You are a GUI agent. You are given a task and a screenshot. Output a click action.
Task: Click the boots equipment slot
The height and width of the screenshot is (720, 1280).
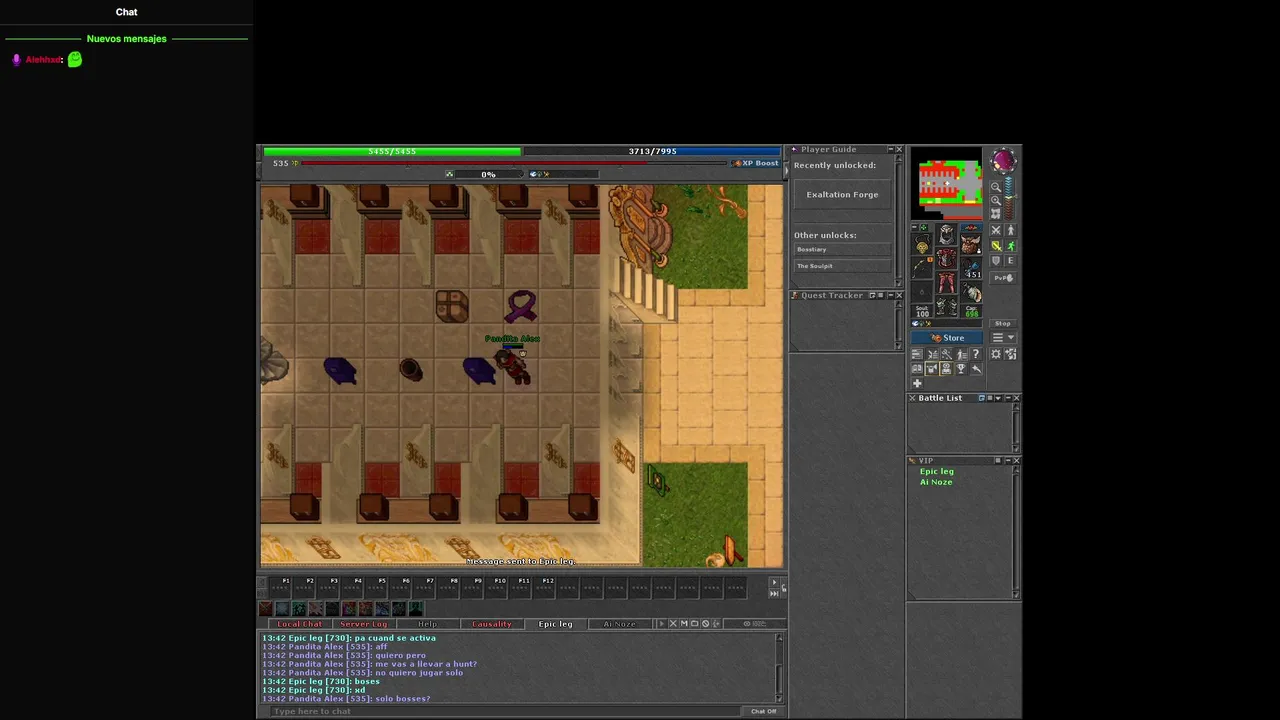(x=946, y=305)
